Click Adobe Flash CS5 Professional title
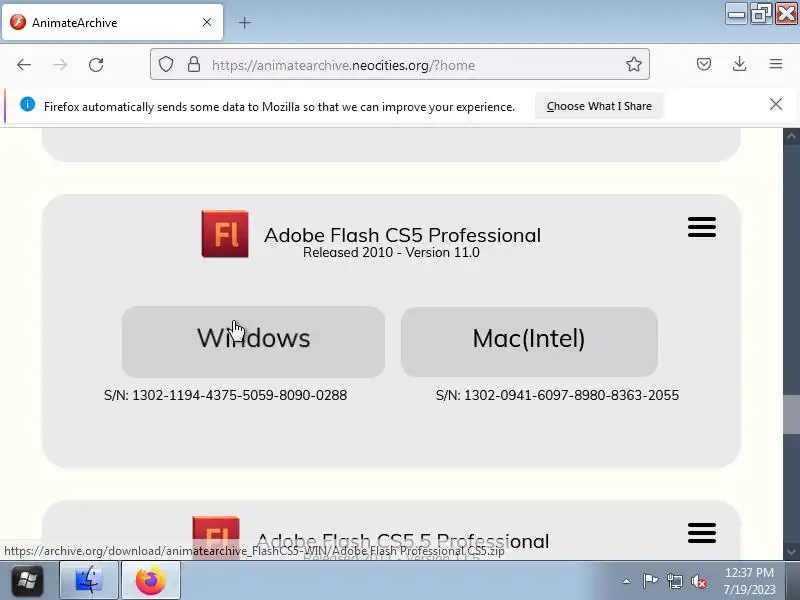This screenshot has height=600, width=800. [402, 235]
